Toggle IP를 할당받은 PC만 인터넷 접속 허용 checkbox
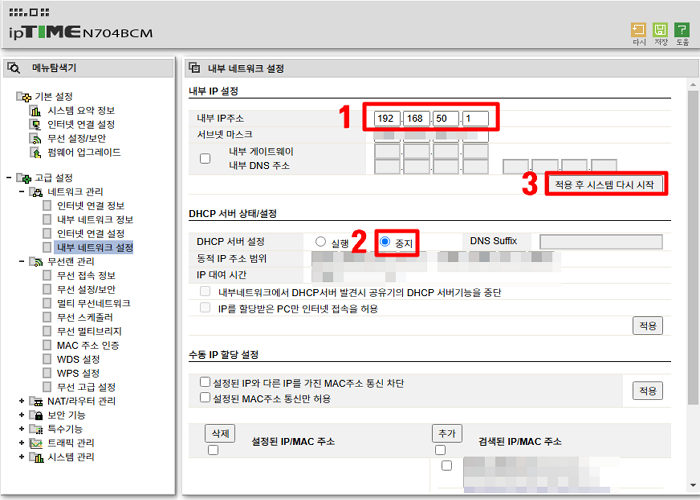The height and width of the screenshot is (500, 700). click(x=205, y=308)
